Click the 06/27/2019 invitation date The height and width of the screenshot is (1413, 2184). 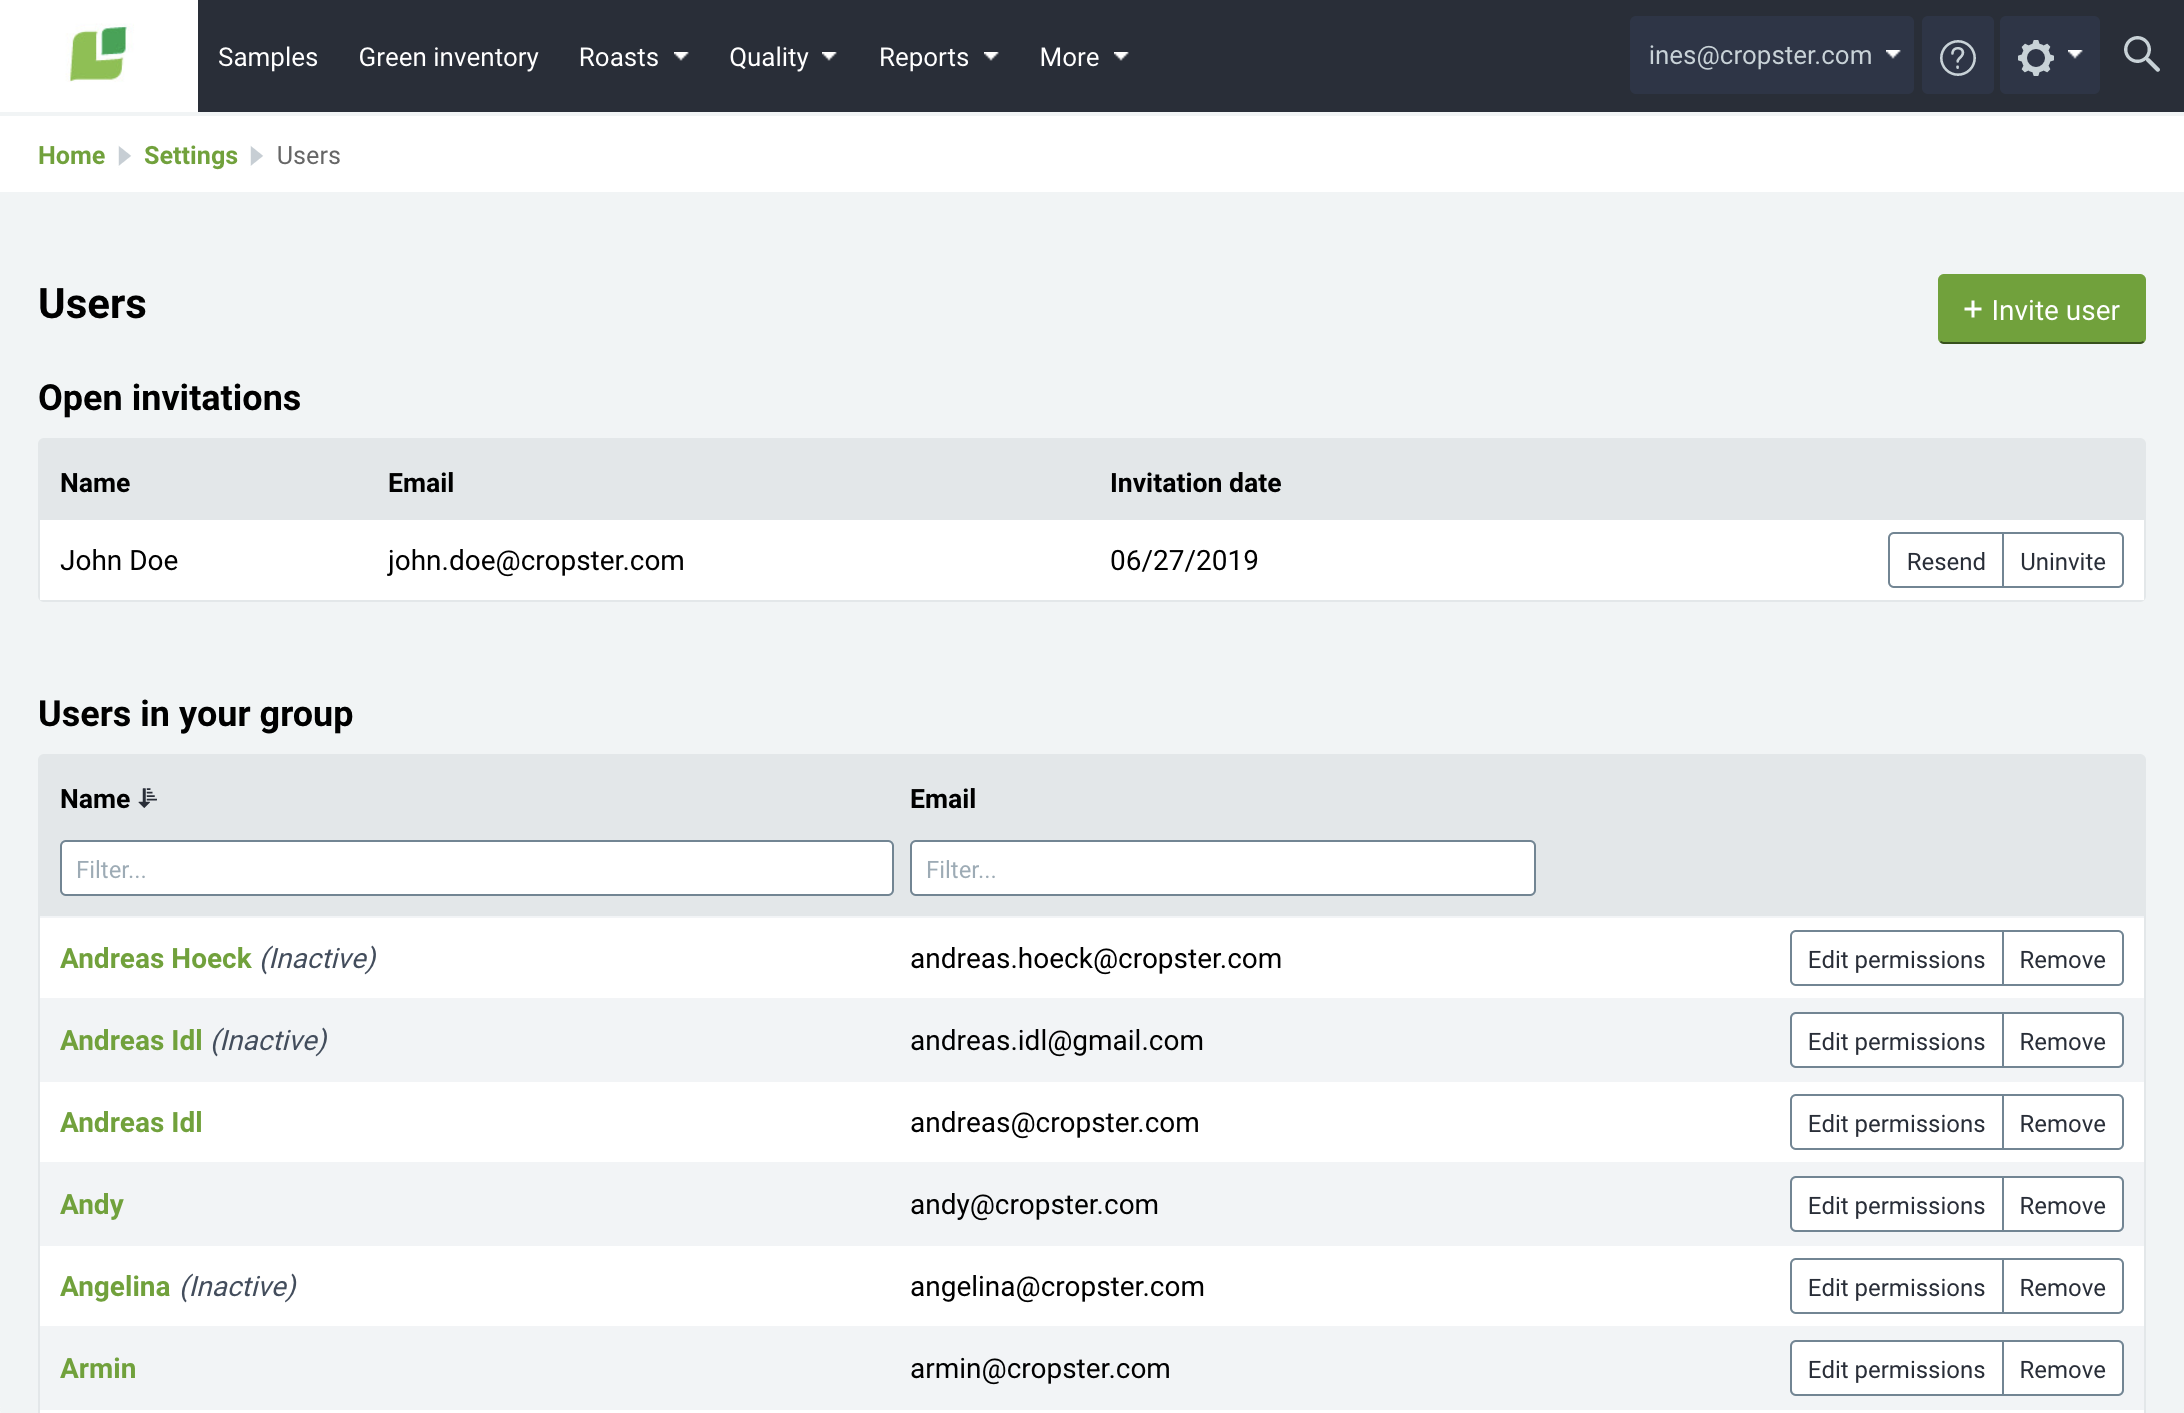click(x=1184, y=560)
